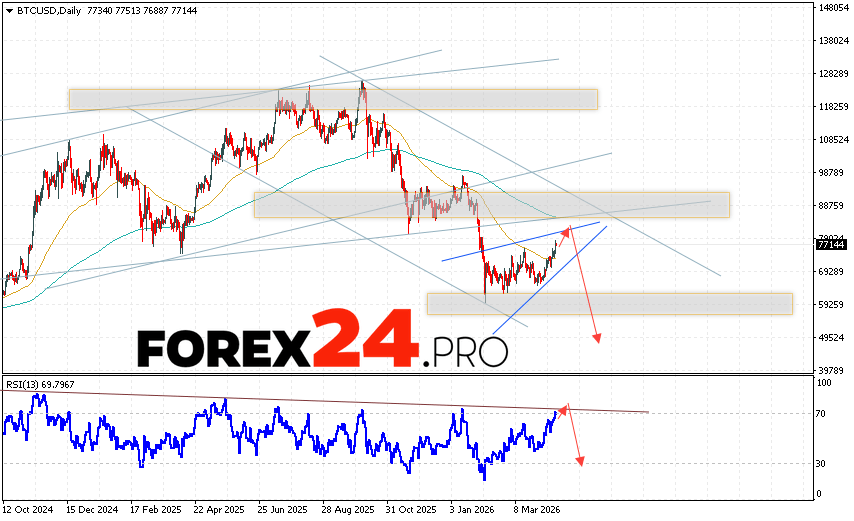
Task: Select the upper gray resistance zone near 118249
Action: [332, 99]
